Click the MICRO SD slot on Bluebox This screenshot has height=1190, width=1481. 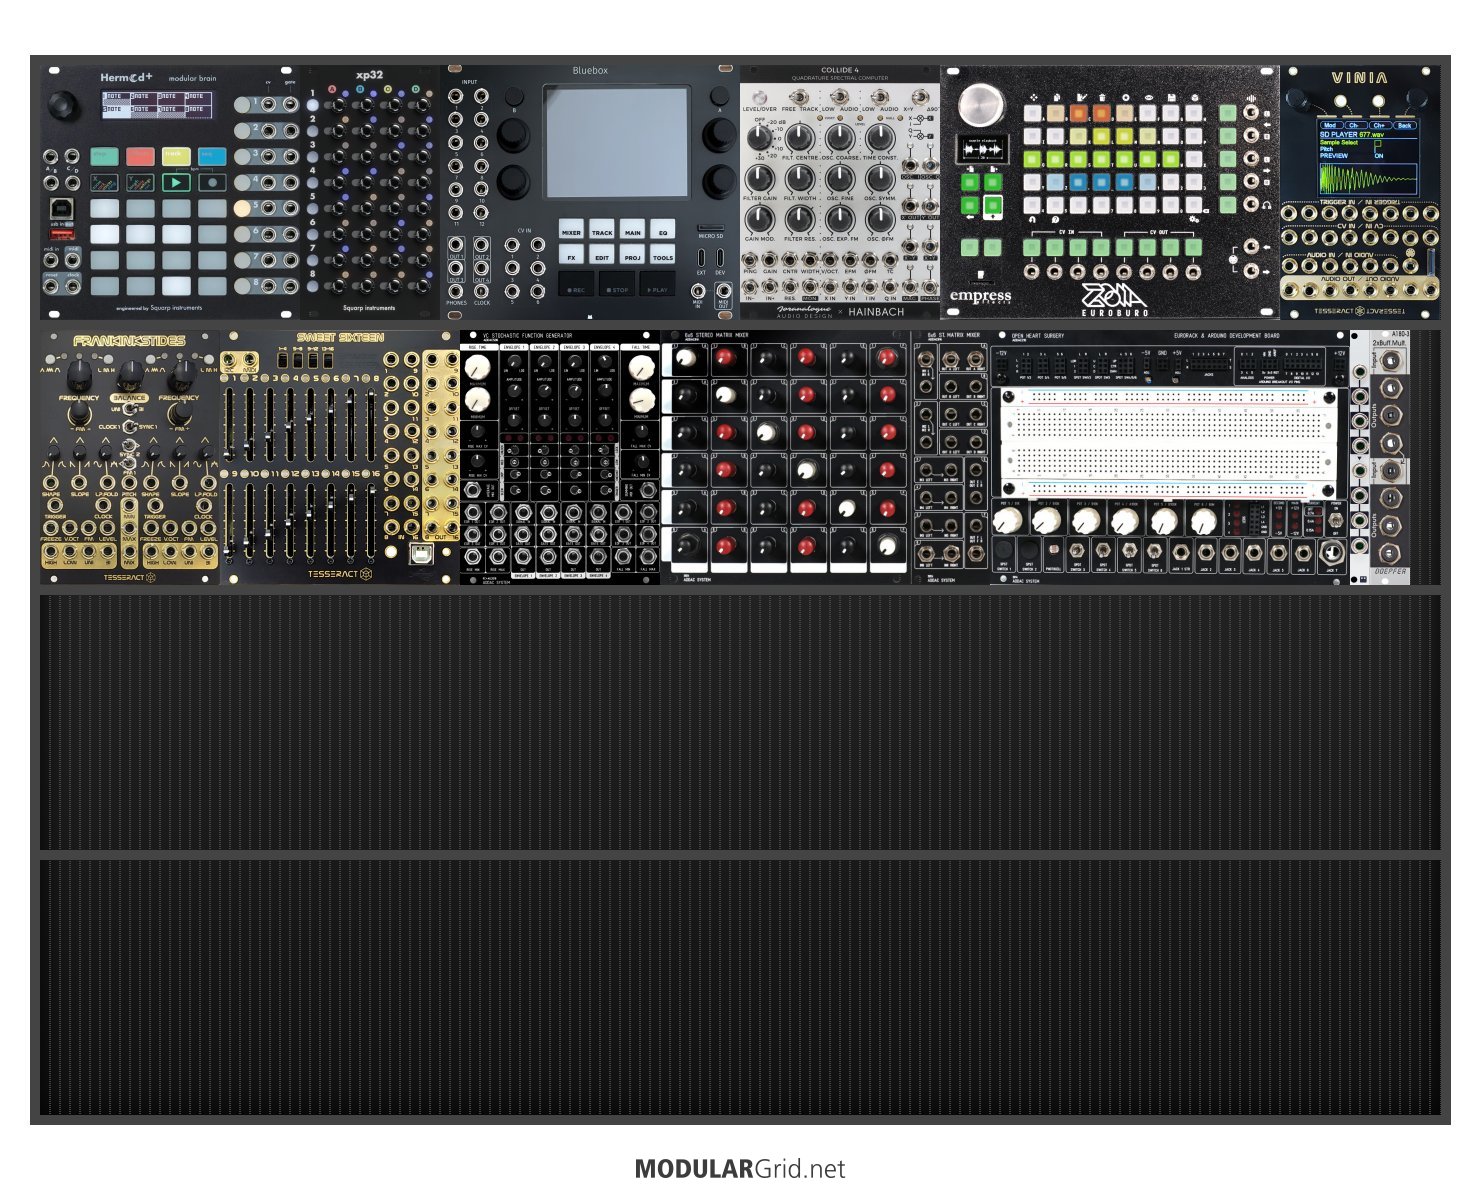pyautogui.click(x=710, y=229)
